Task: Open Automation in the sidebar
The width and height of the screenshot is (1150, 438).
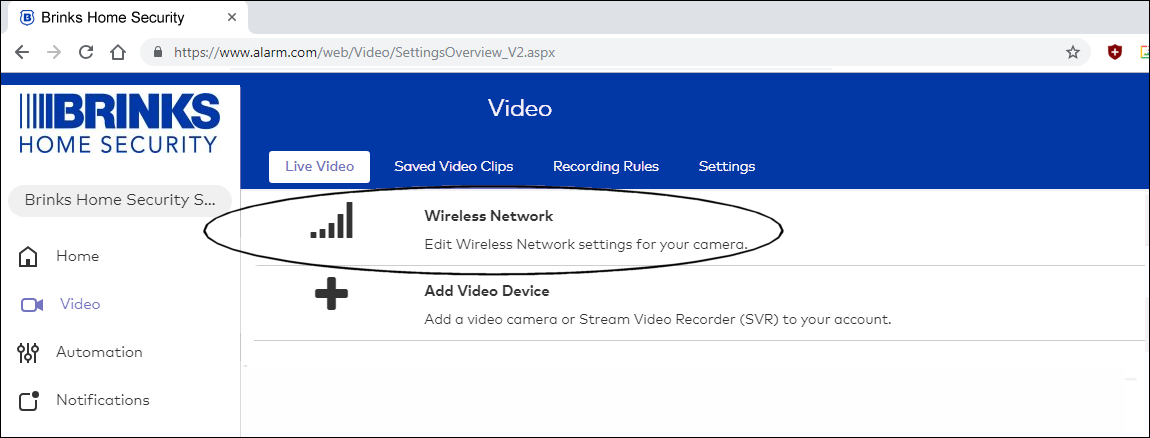Action: (99, 352)
